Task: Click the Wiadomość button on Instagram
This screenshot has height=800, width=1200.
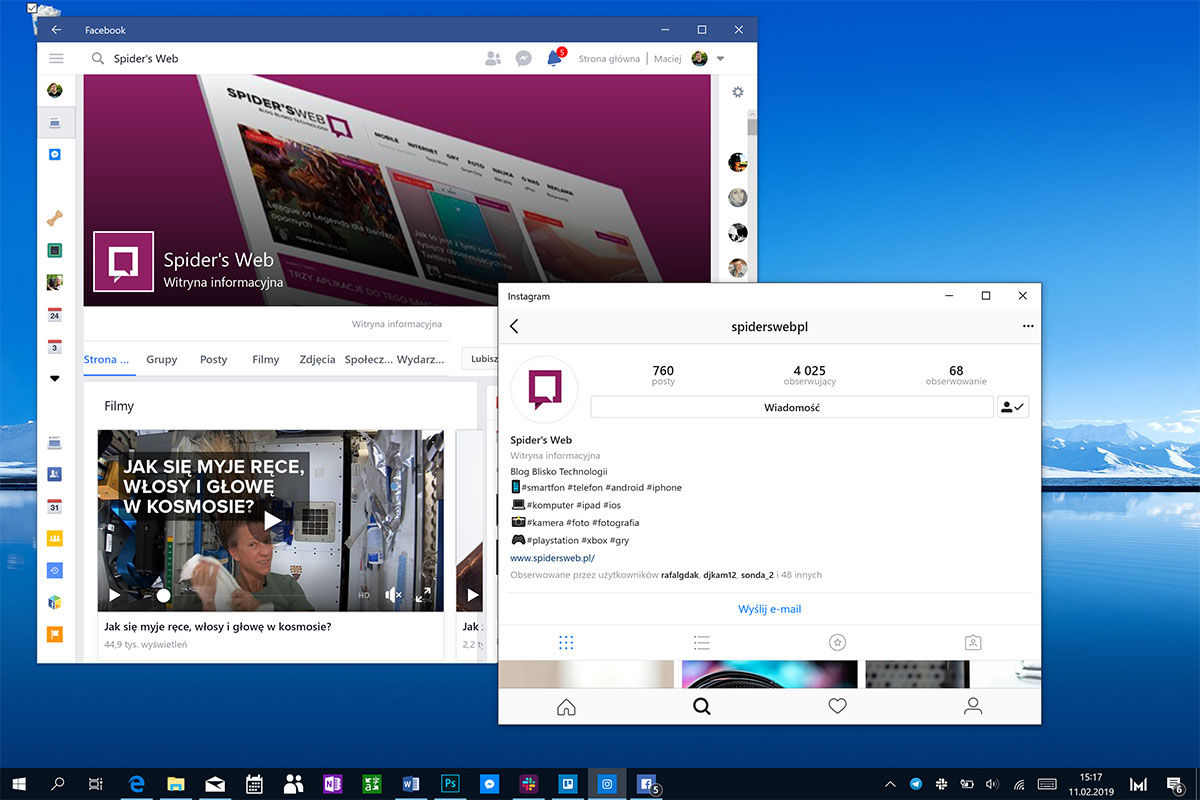Action: tap(792, 407)
